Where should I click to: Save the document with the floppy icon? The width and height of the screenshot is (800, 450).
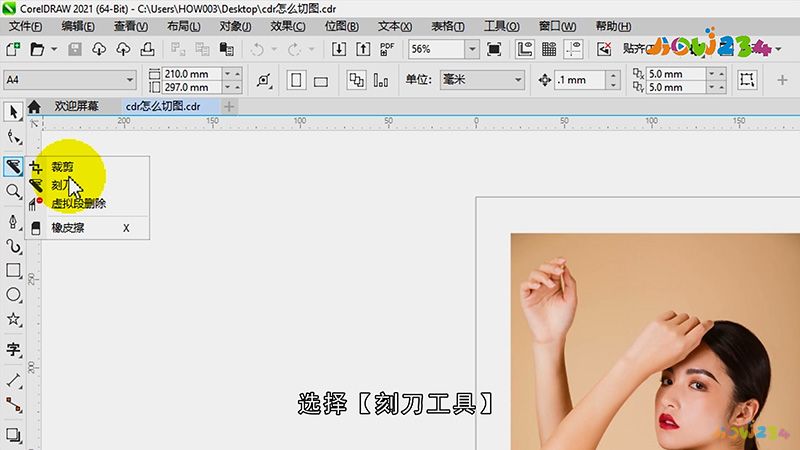pos(75,49)
